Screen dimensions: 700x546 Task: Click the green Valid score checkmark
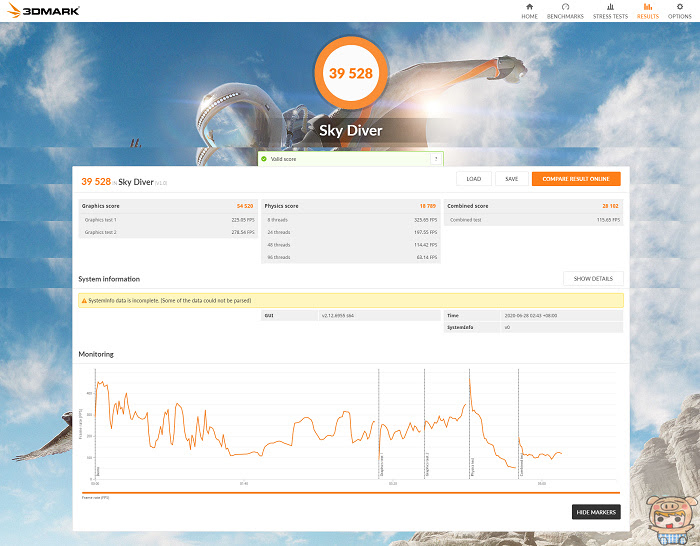264,159
